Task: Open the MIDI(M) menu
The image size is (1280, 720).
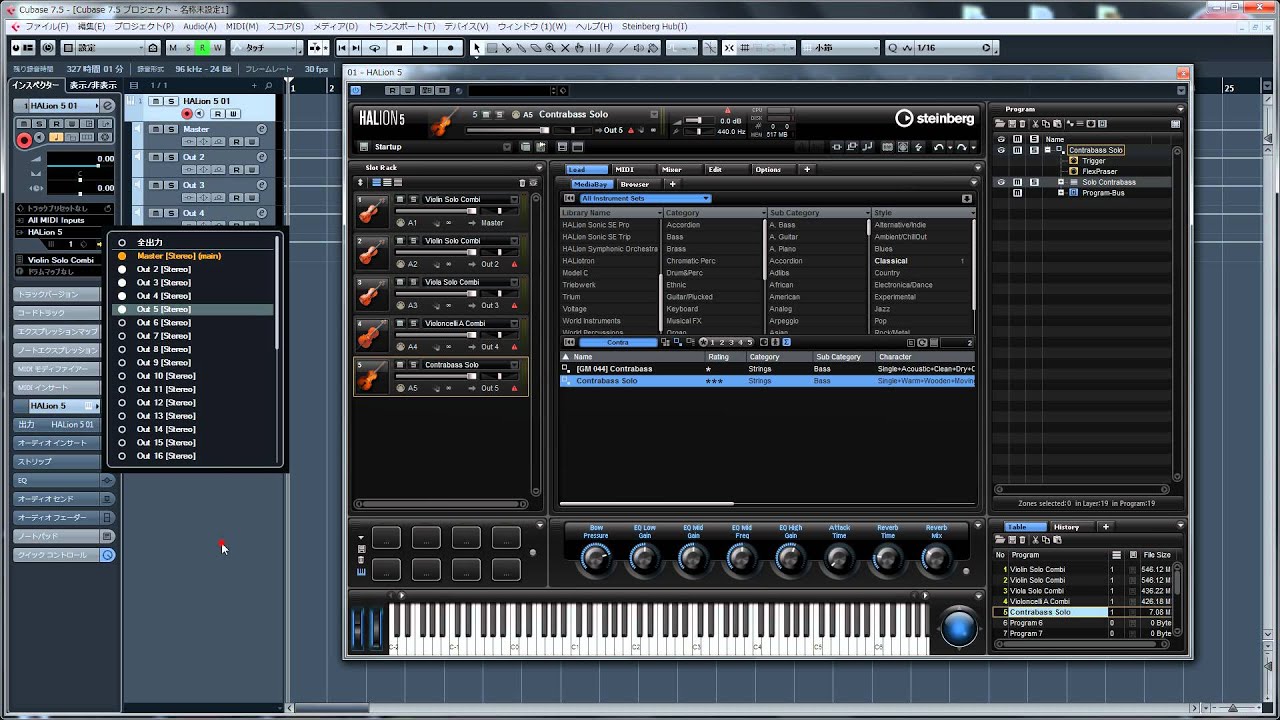Action: [x=242, y=26]
